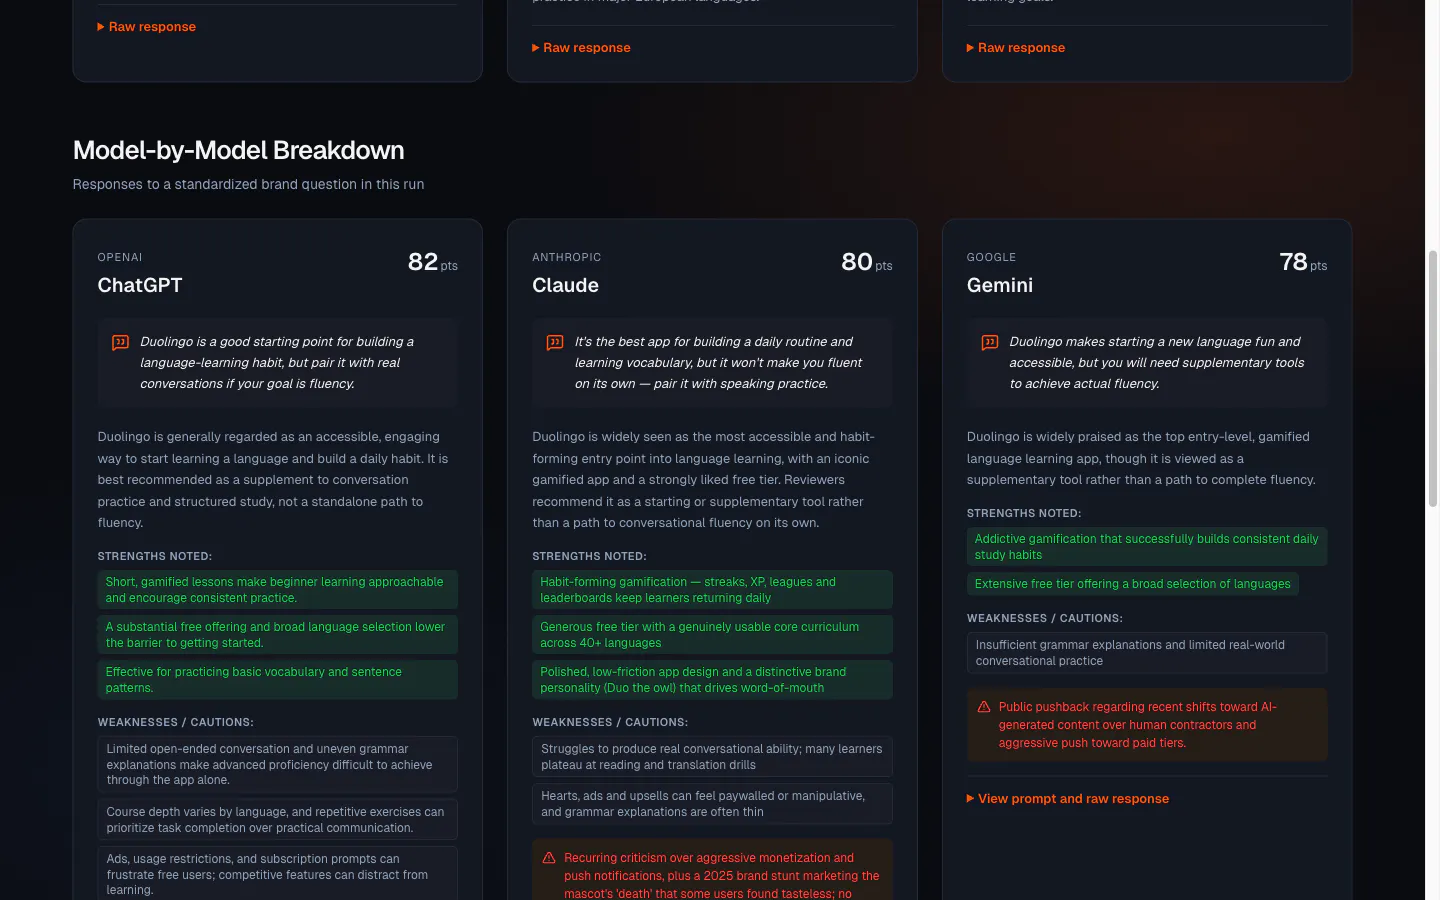Click weakness 'Hearts, ads and upsells can feel paywalled'

point(712,804)
